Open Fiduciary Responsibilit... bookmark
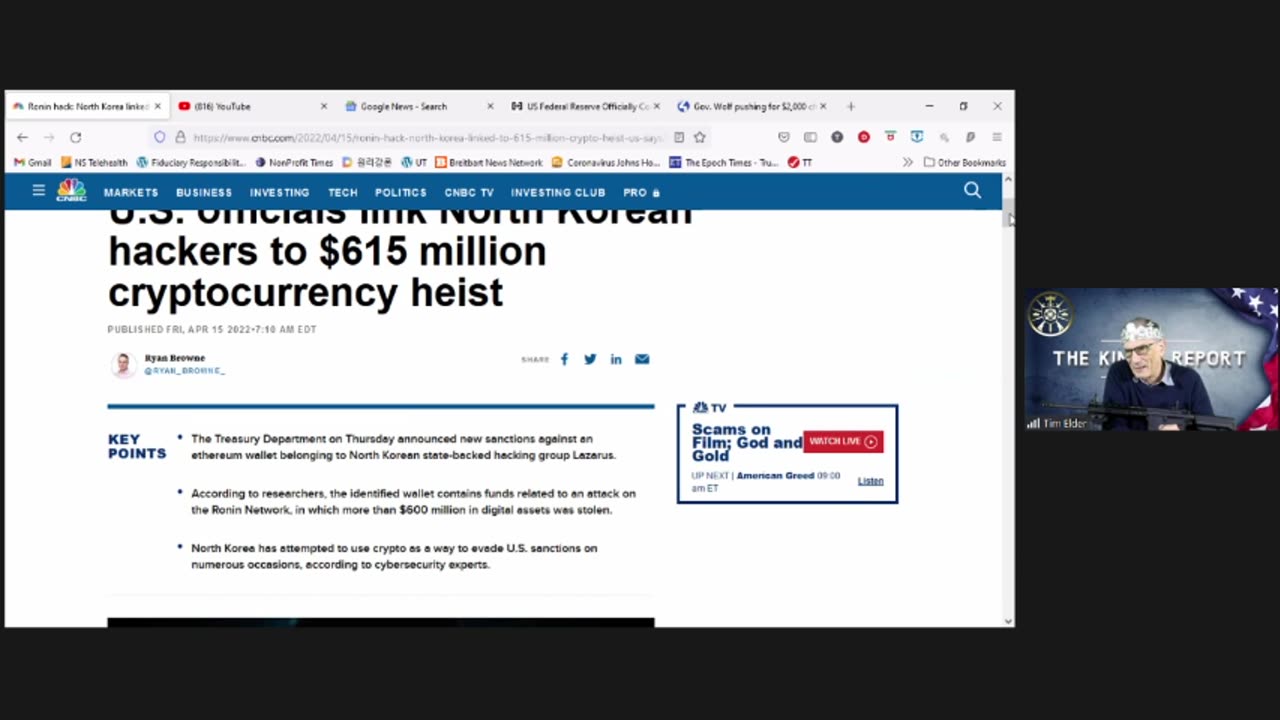Screen dimensions: 1280x720 pos(191,162)
